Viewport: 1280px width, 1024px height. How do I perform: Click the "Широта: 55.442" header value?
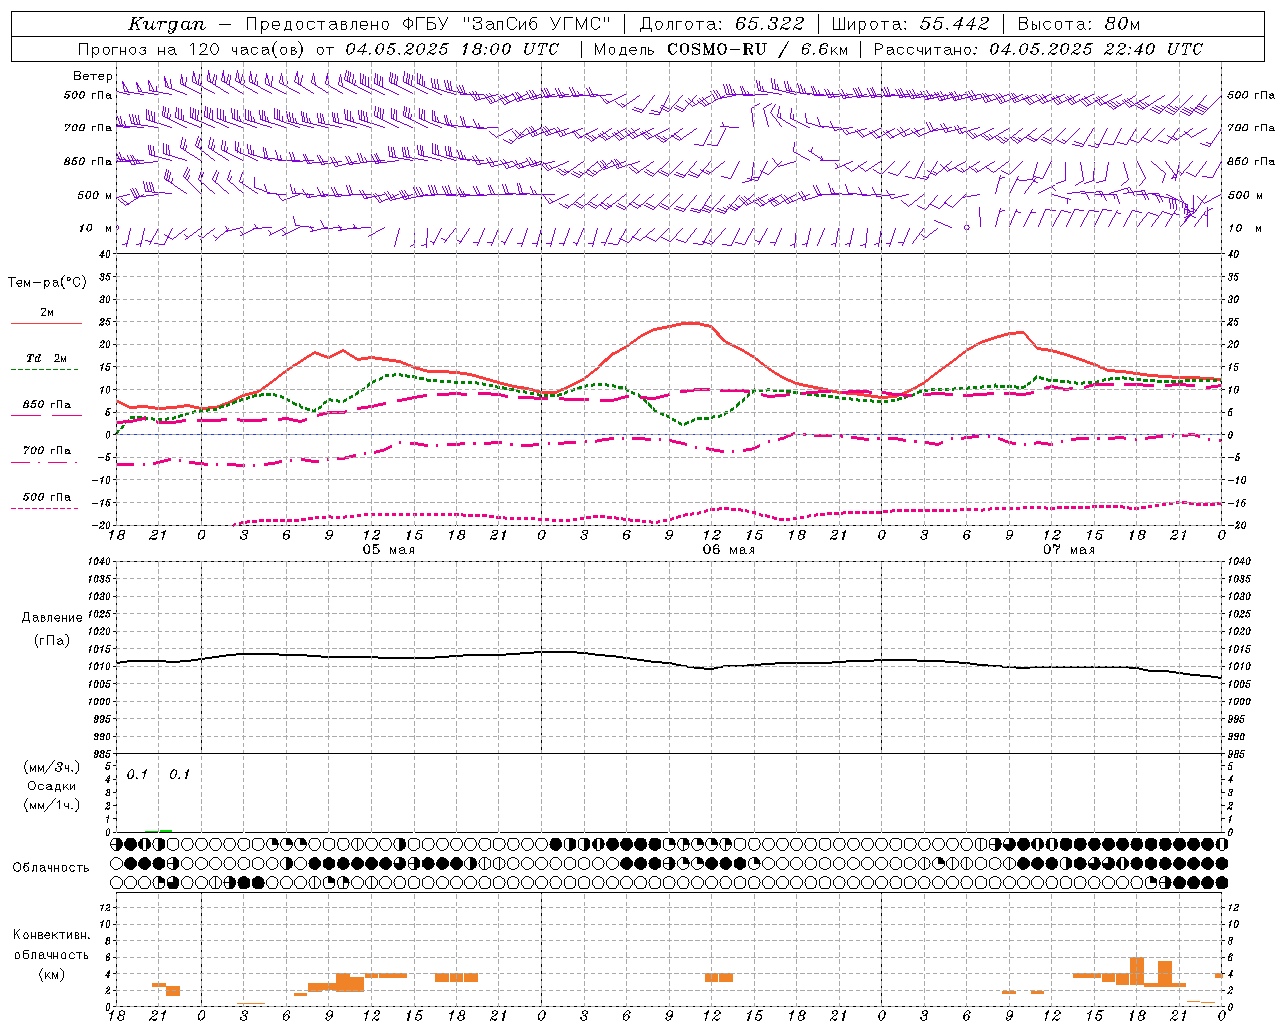click(x=911, y=24)
